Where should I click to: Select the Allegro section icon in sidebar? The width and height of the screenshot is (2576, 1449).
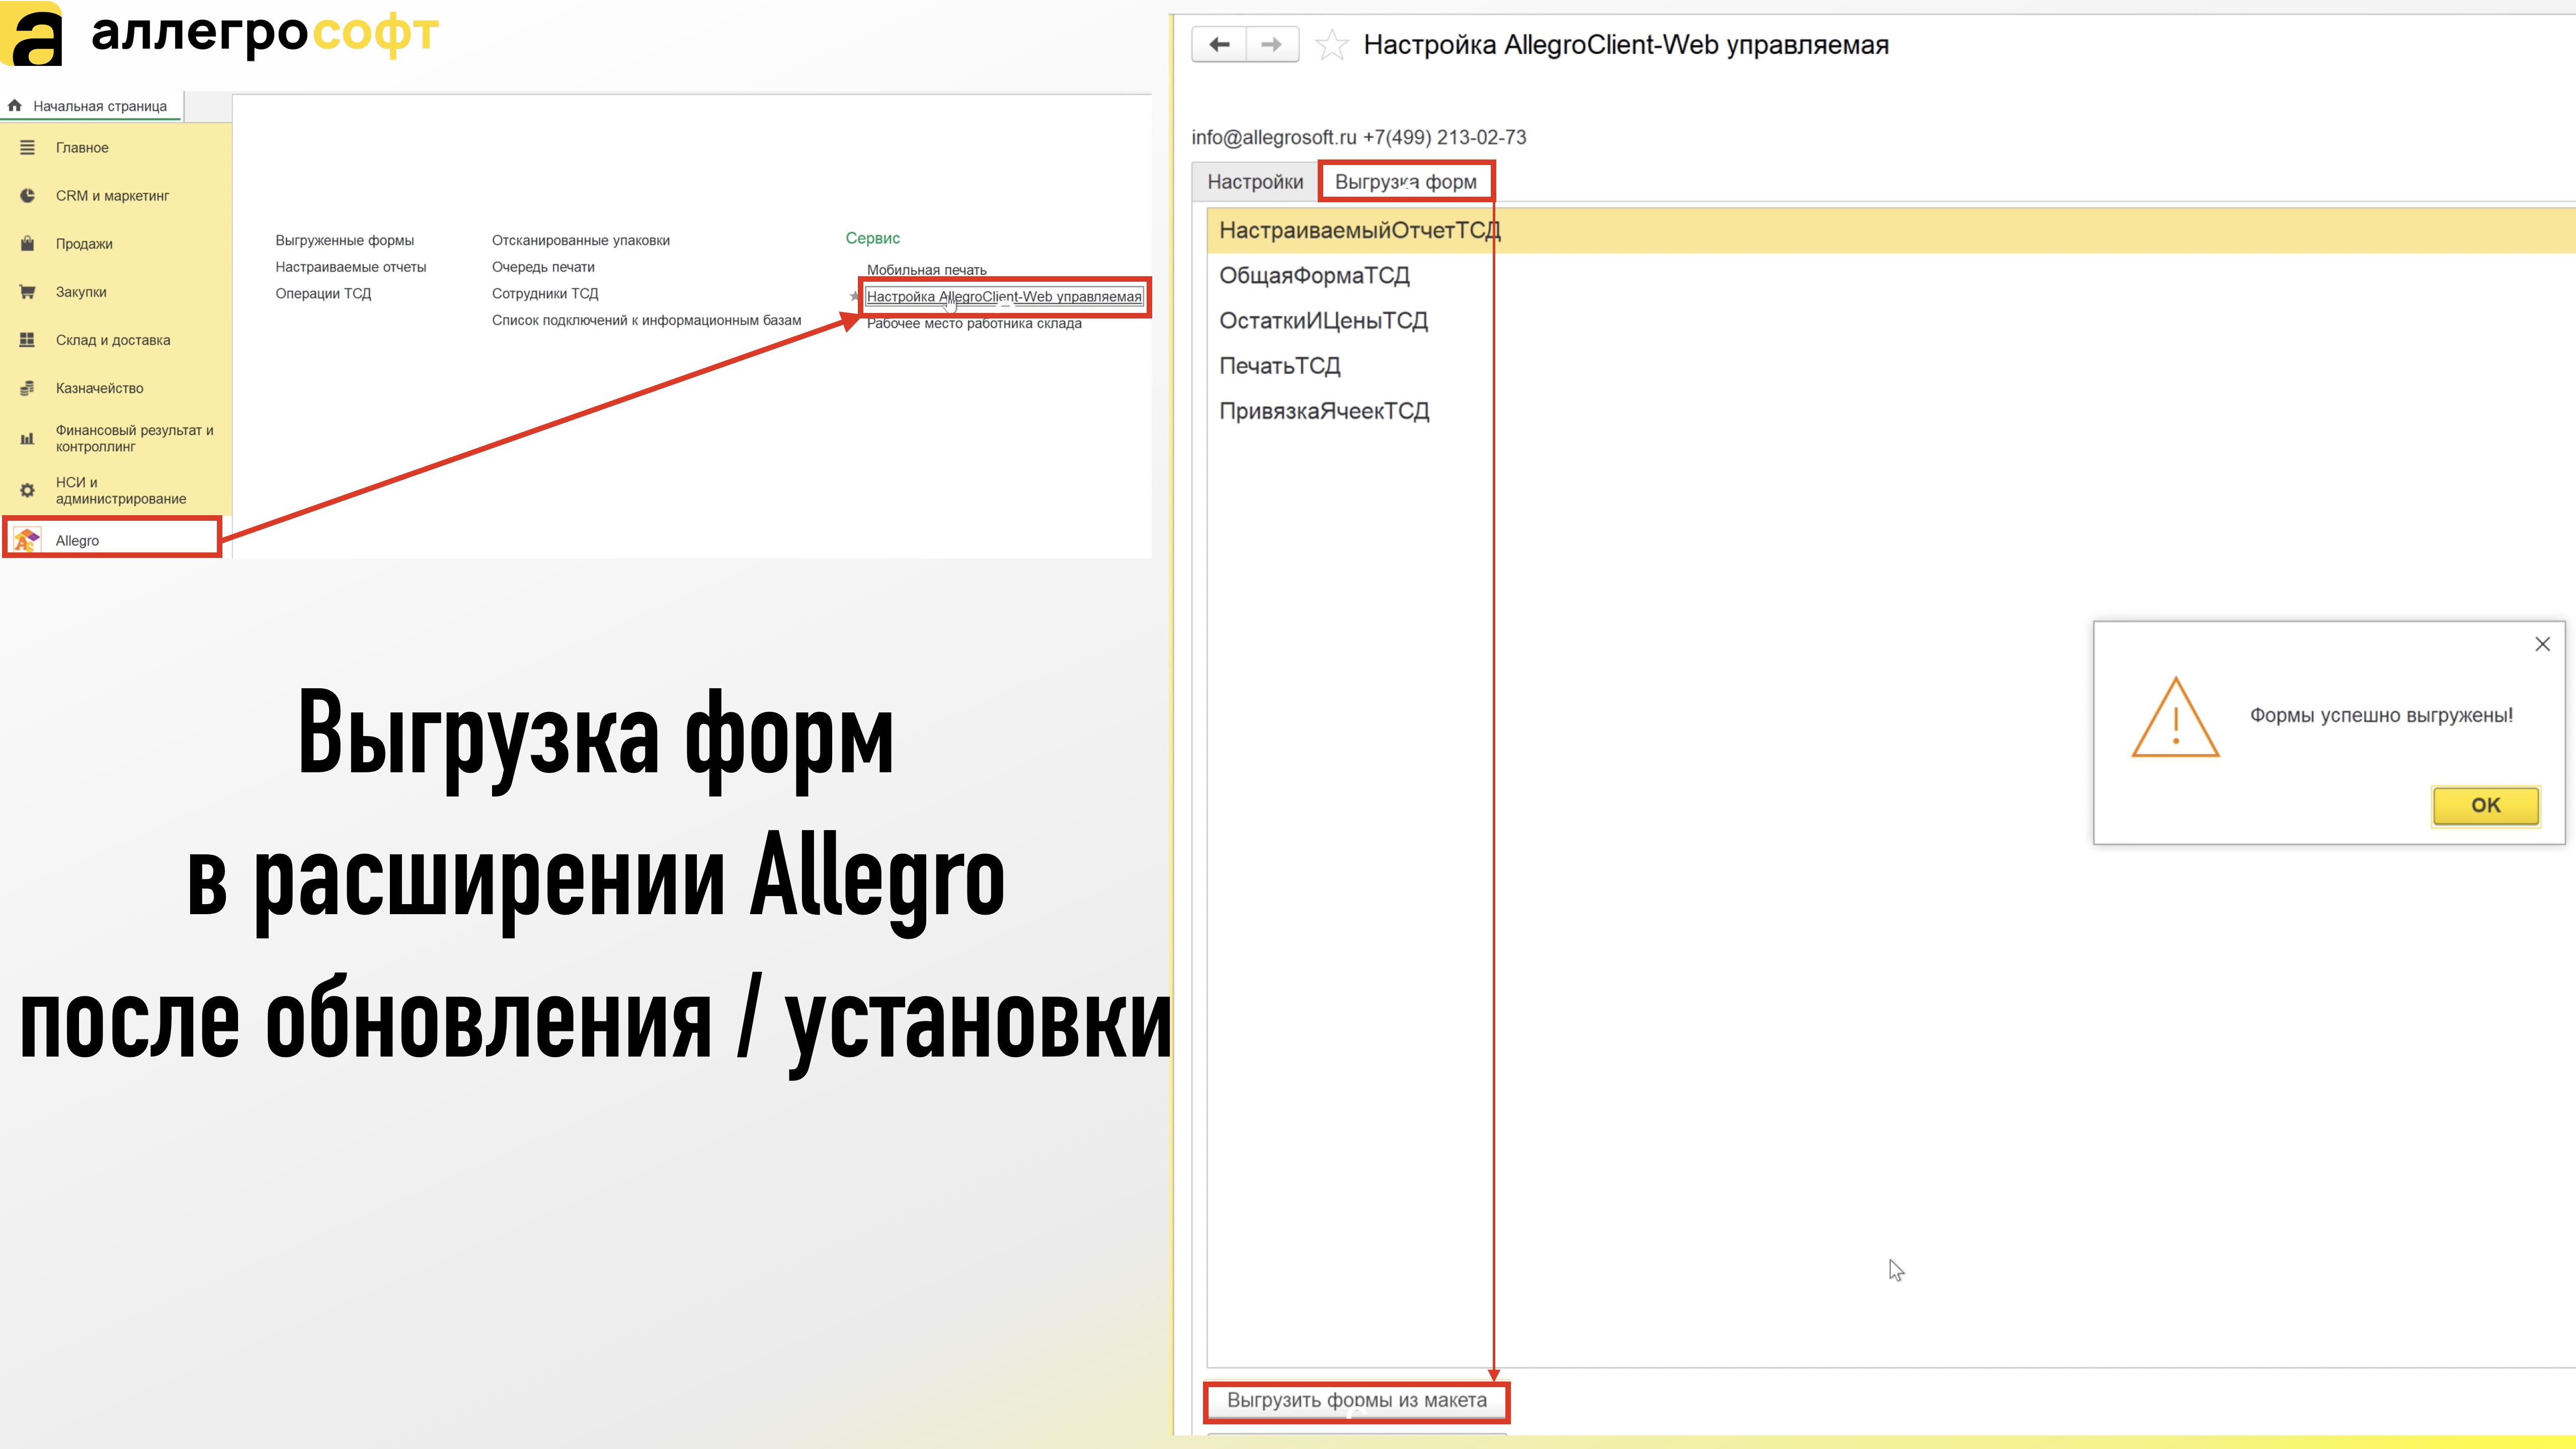click(26, 540)
